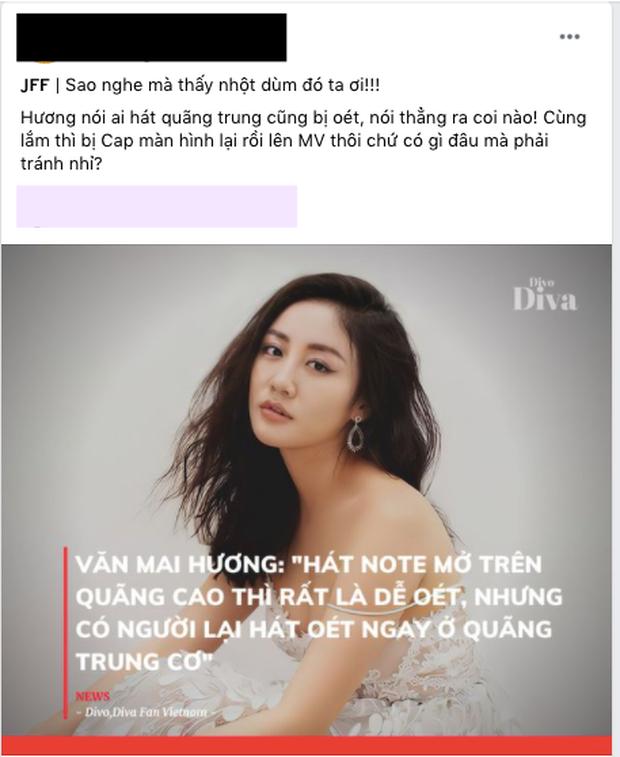Click the Divo Diva logo watermark
The image size is (620, 757).
tap(545, 294)
